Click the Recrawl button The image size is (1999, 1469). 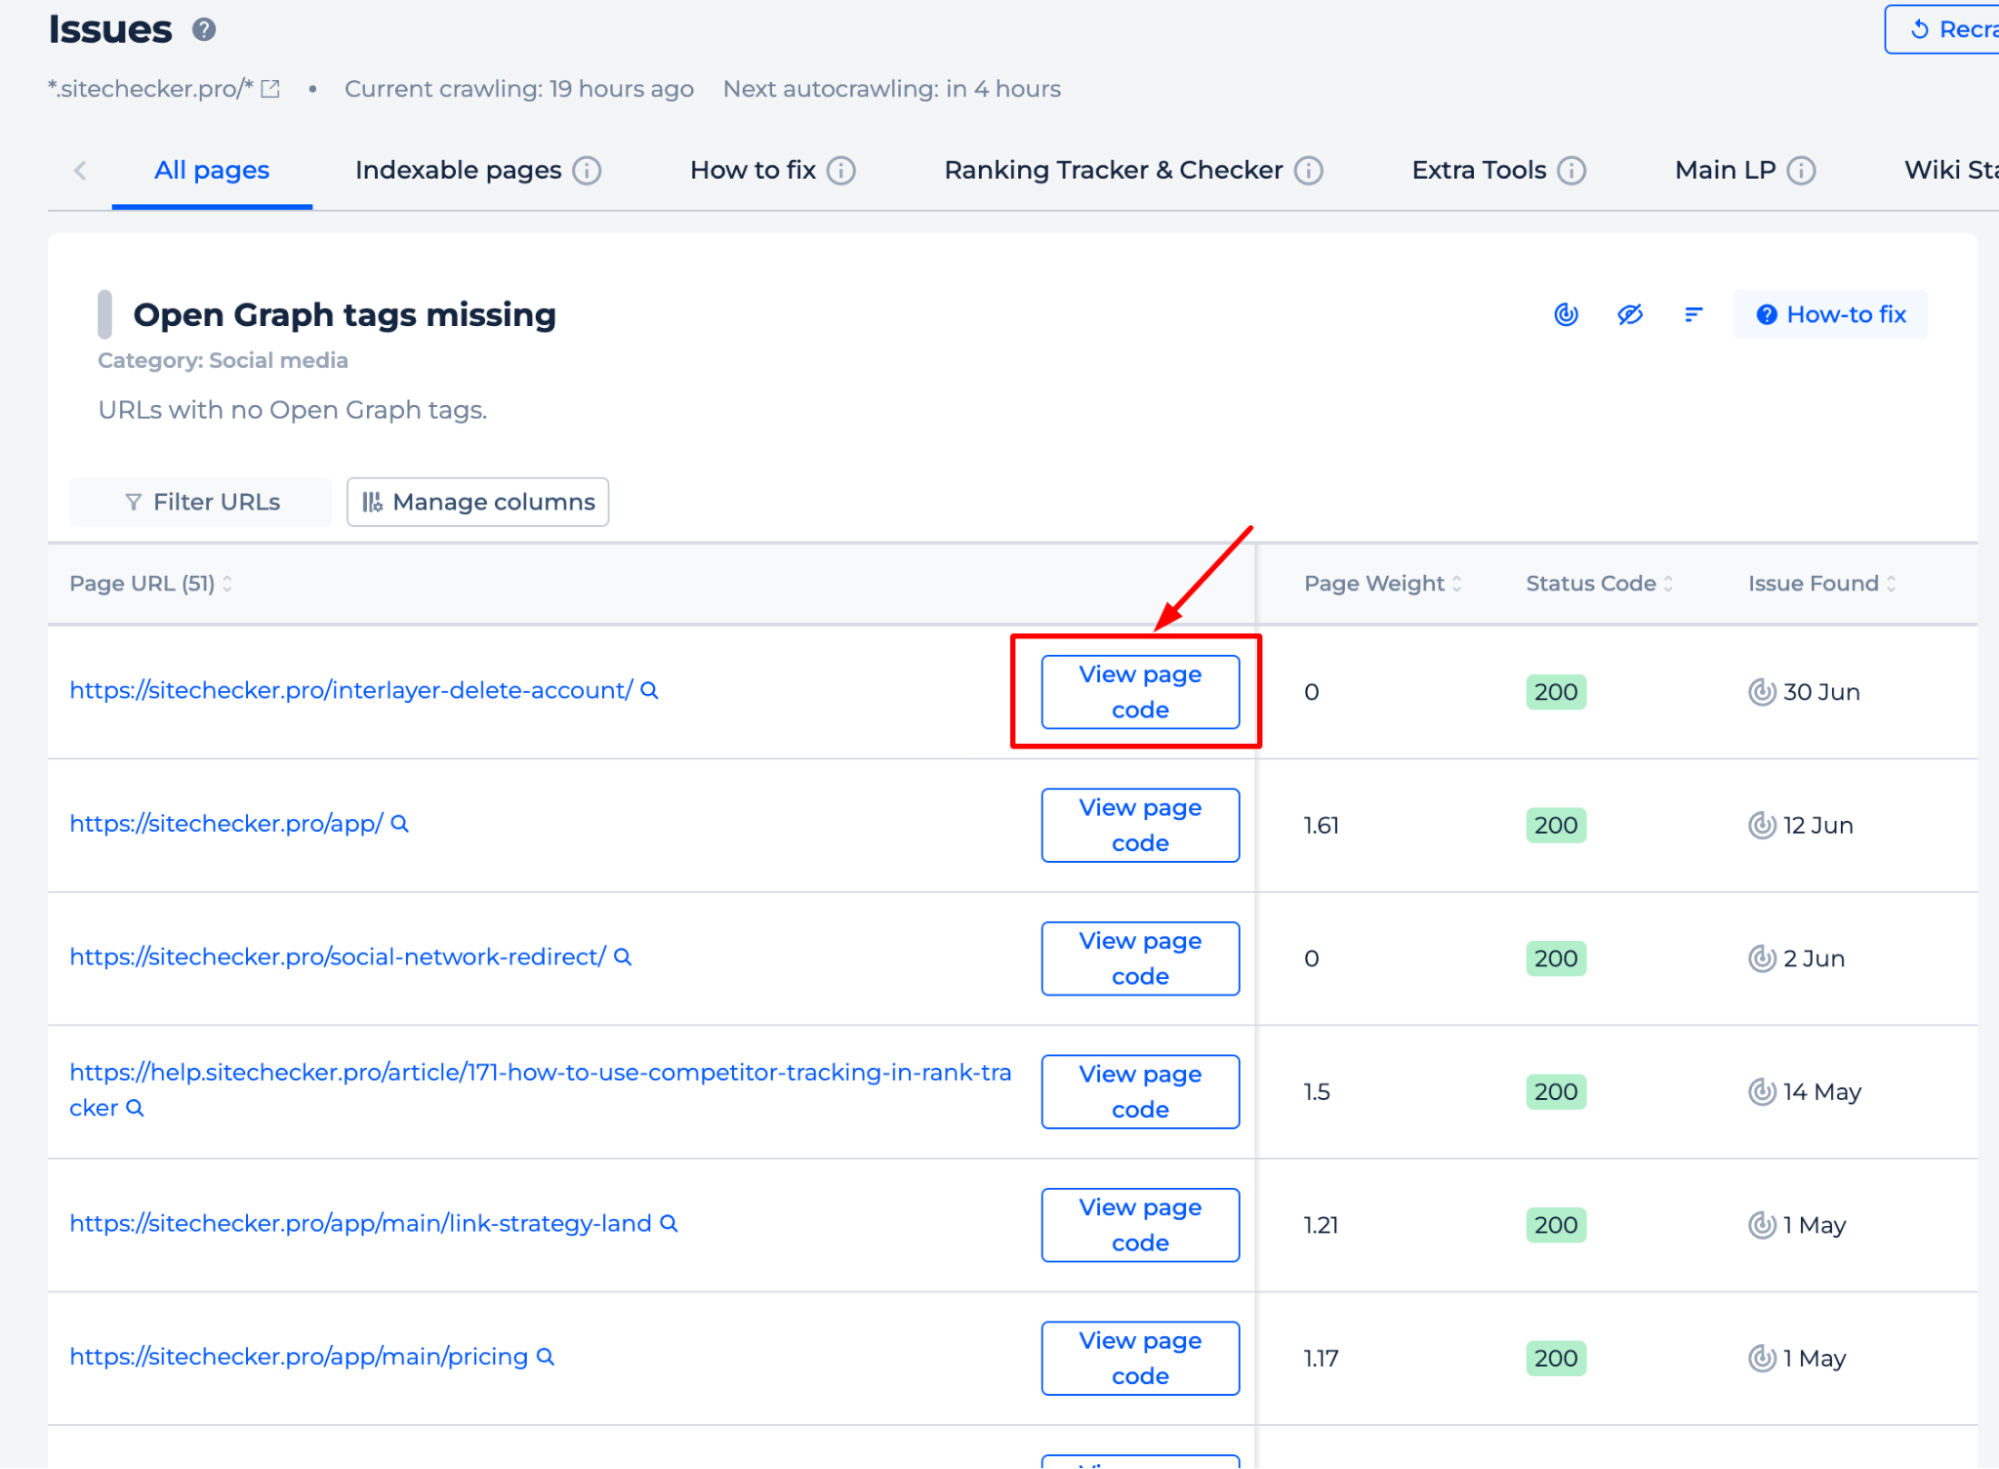1942,30
